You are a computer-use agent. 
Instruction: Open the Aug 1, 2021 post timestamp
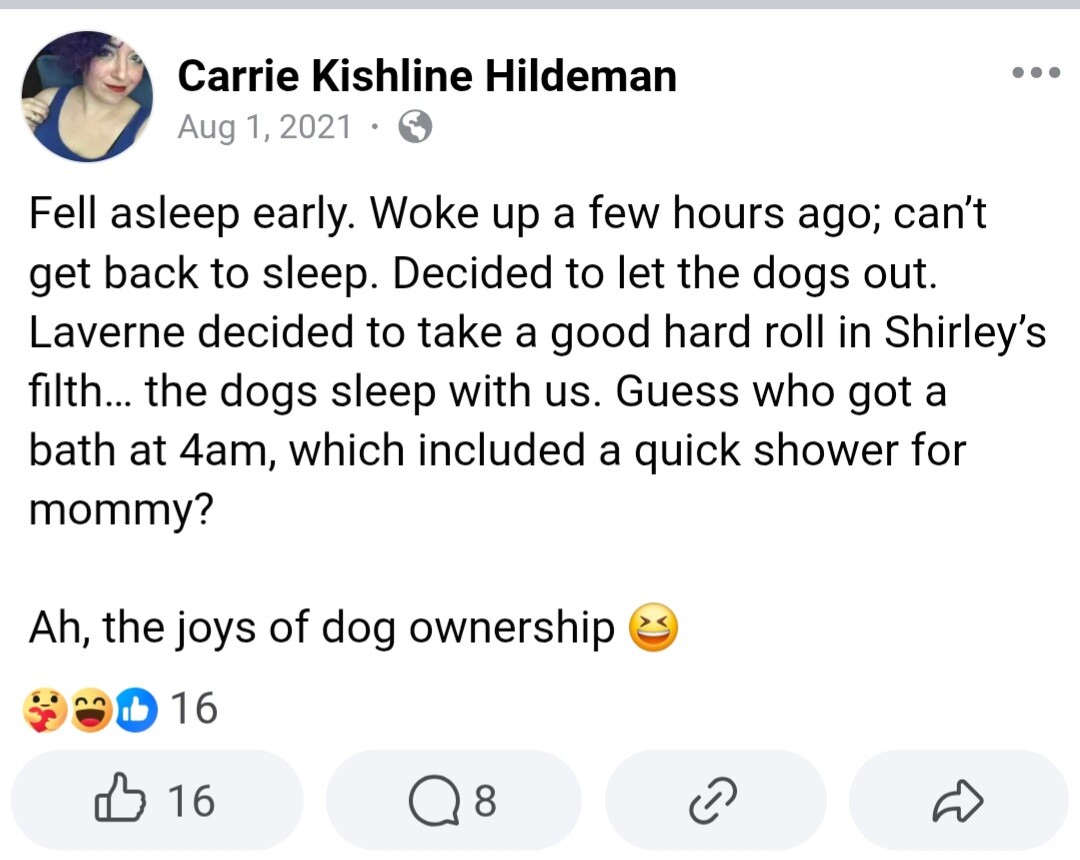pyautogui.click(x=264, y=127)
